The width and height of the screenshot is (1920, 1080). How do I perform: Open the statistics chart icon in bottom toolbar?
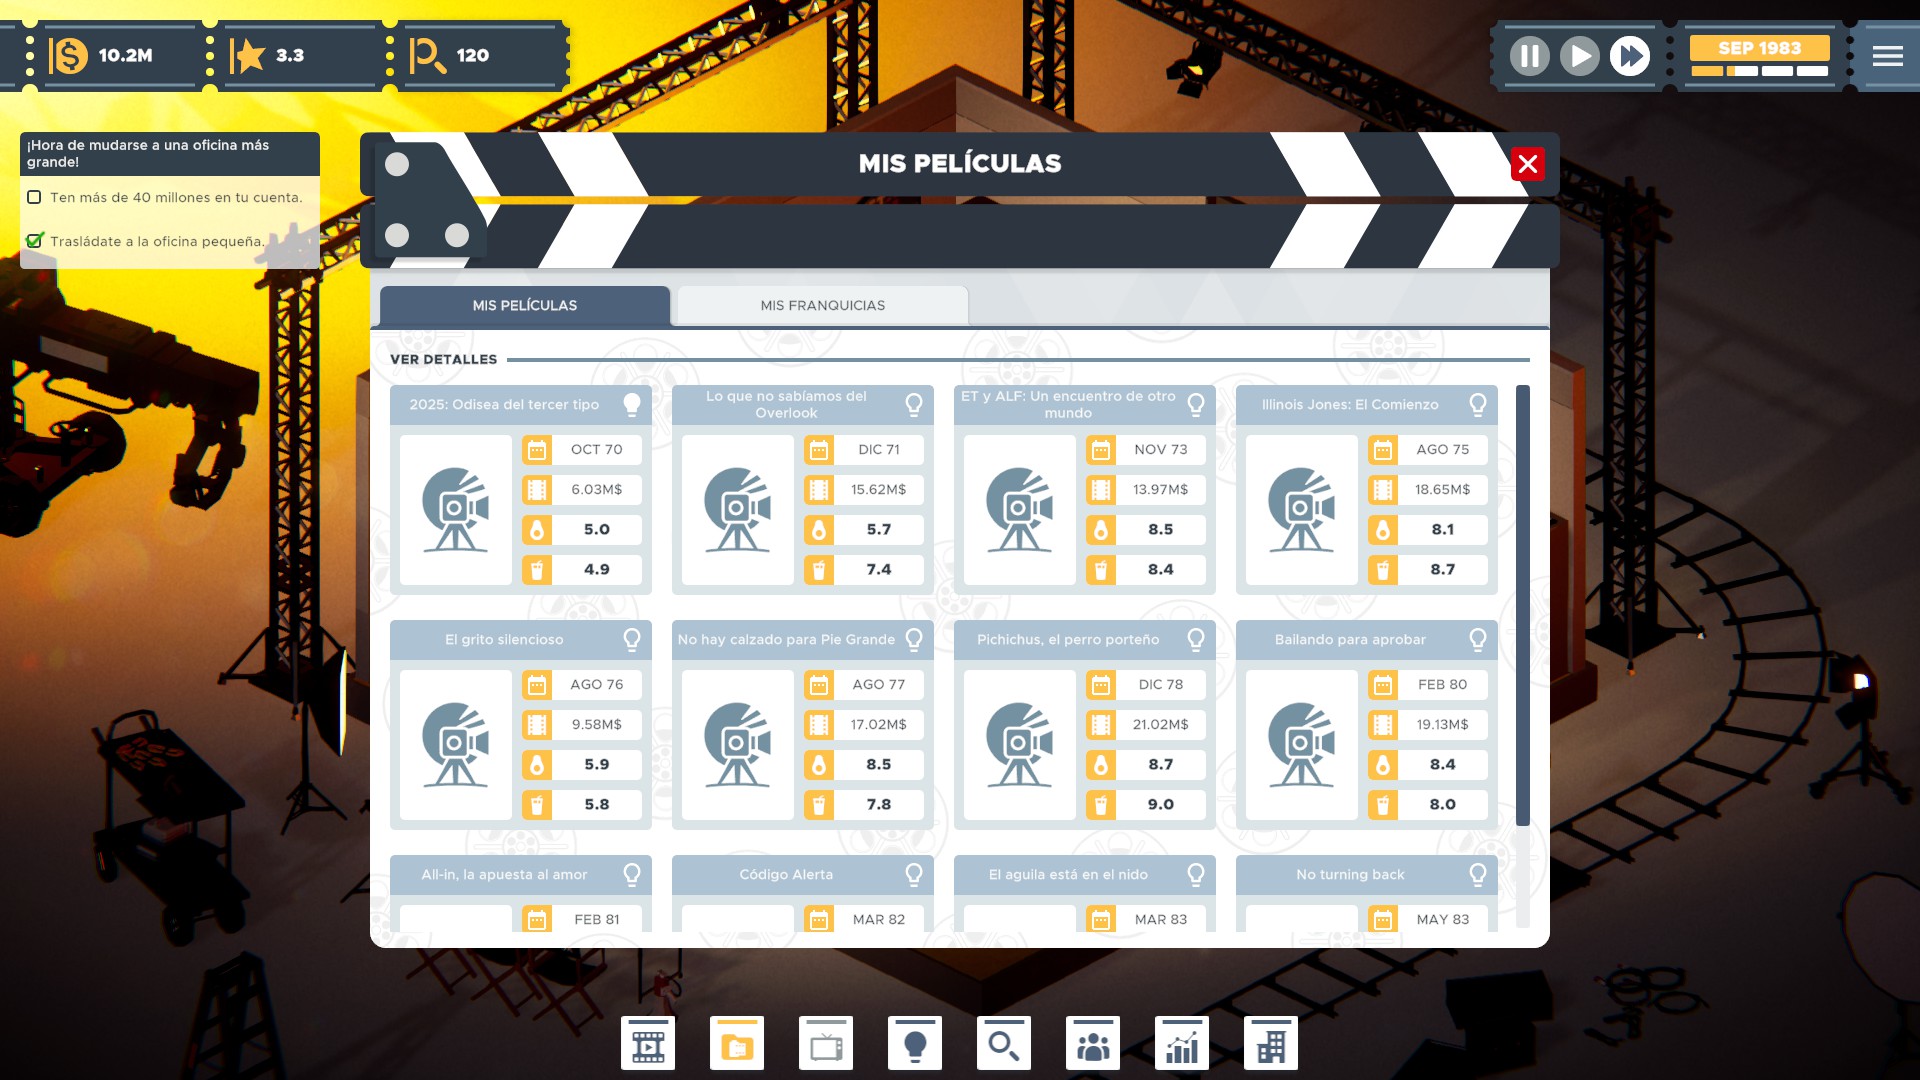point(1182,1044)
